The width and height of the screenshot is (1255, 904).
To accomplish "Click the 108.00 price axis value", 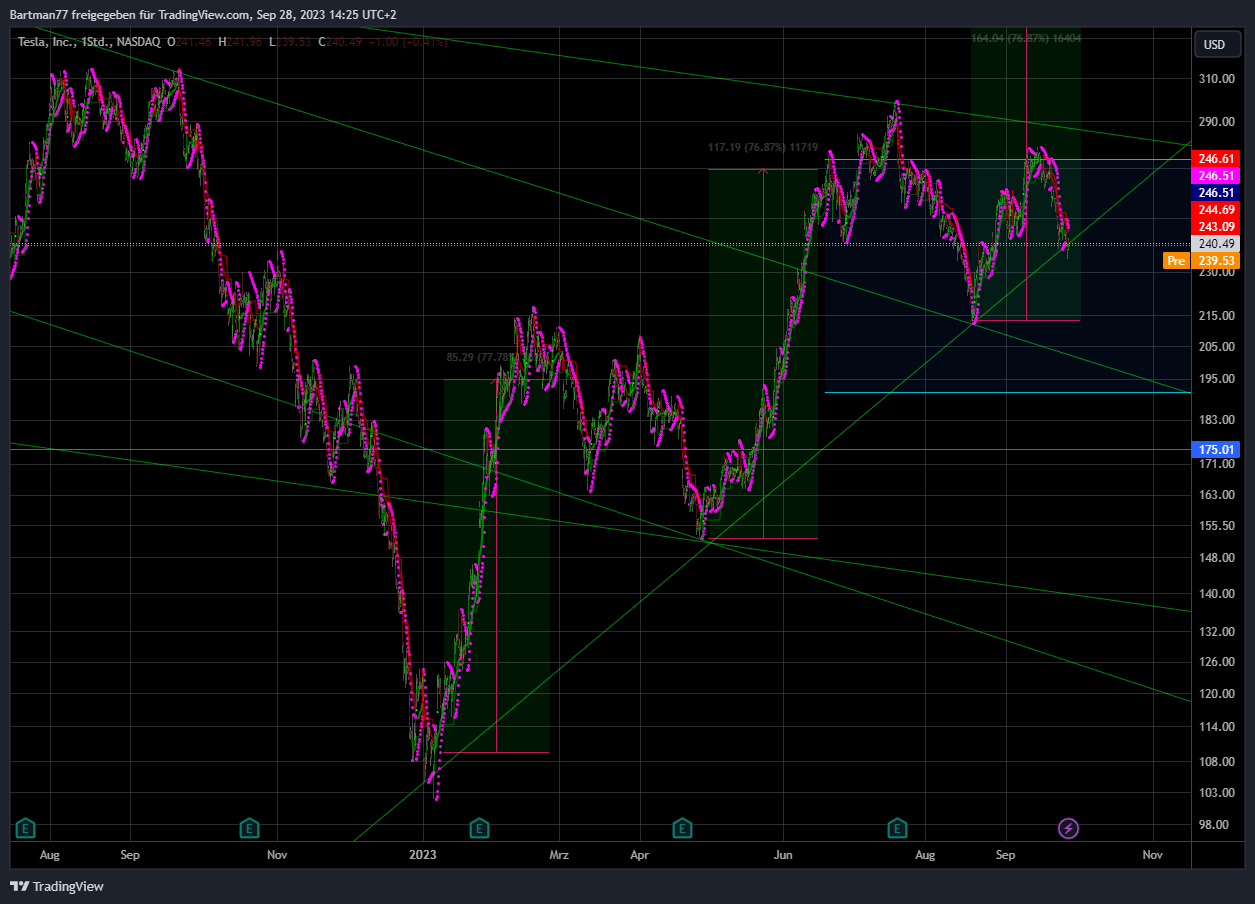I will (1216, 762).
